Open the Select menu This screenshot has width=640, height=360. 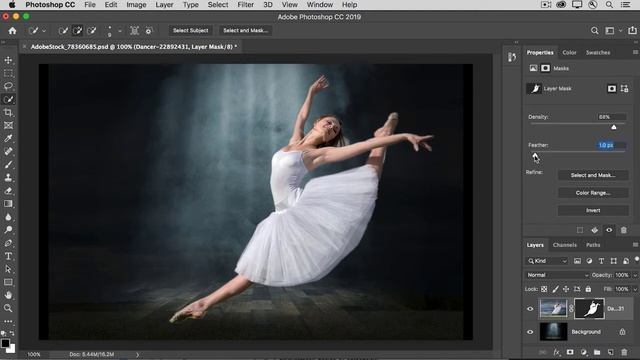218,5
